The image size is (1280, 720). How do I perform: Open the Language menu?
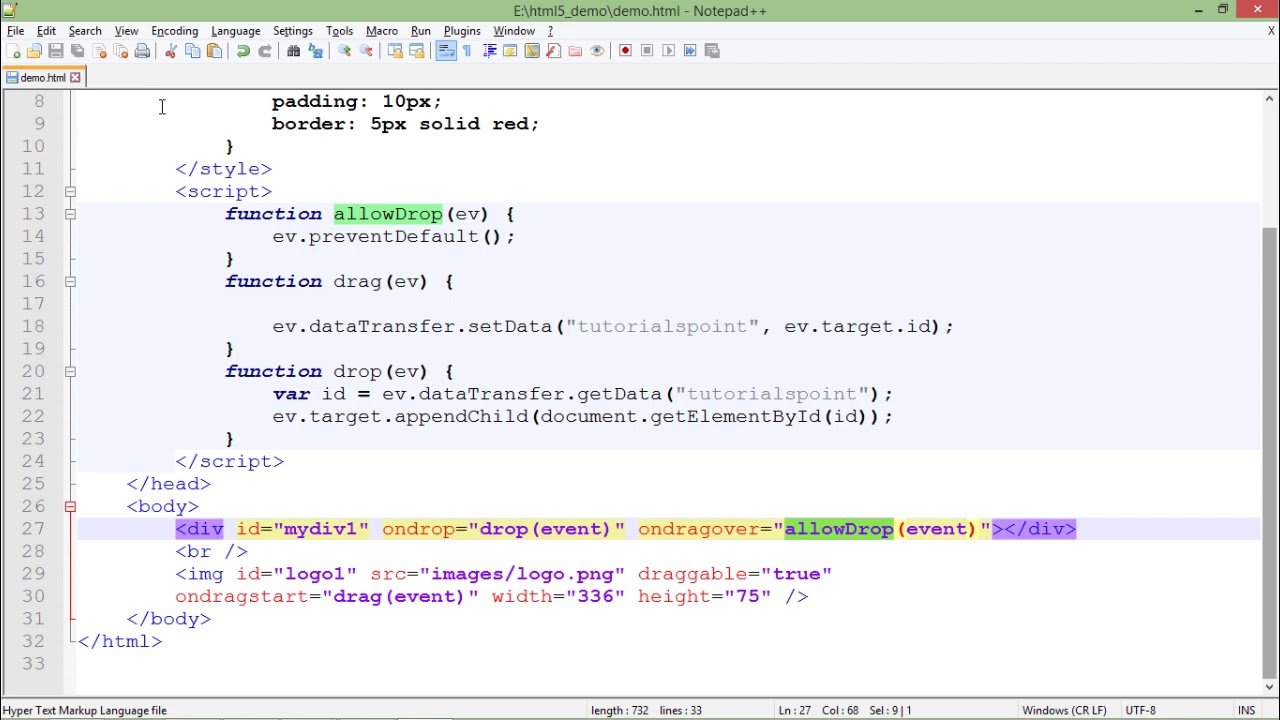(x=236, y=31)
